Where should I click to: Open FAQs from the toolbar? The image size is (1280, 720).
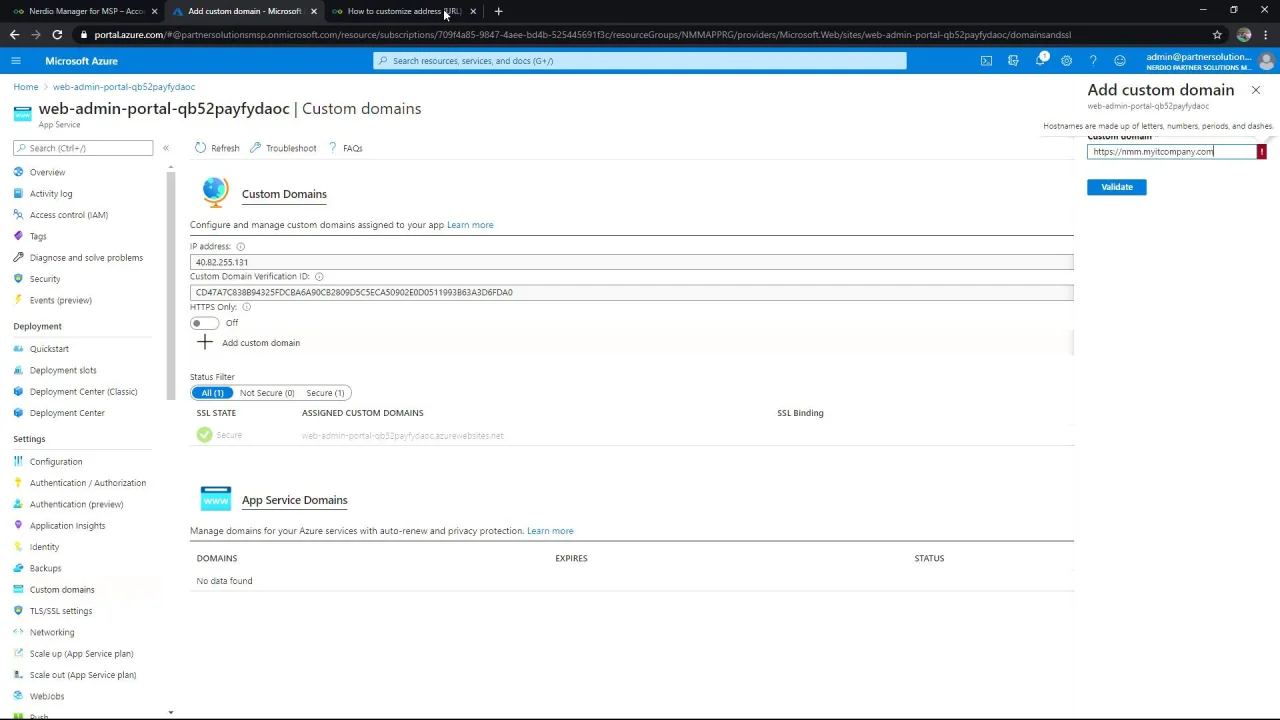click(x=345, y=148)
